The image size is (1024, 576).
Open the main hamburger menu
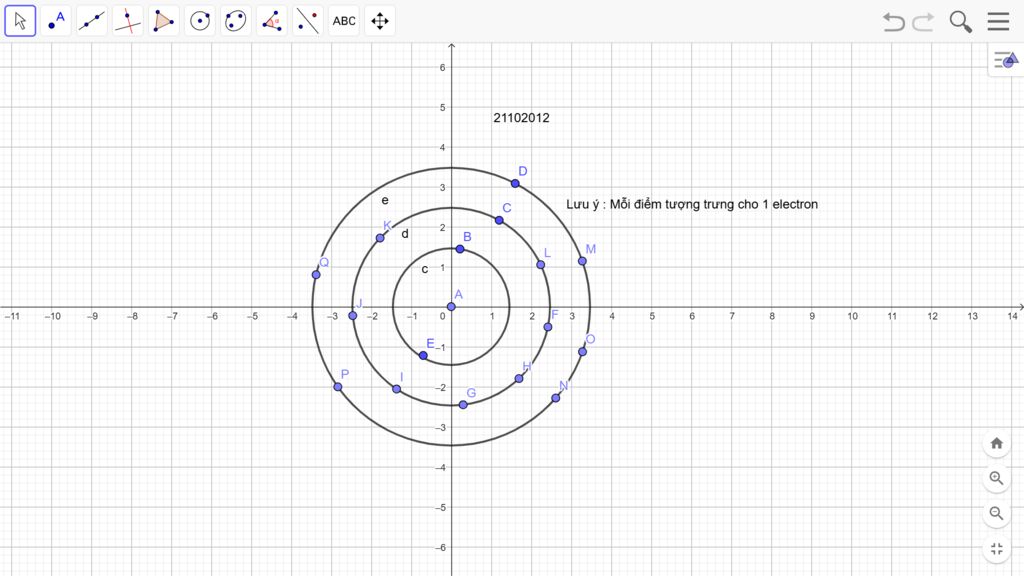pyautogui.click(x=998, y=22)
